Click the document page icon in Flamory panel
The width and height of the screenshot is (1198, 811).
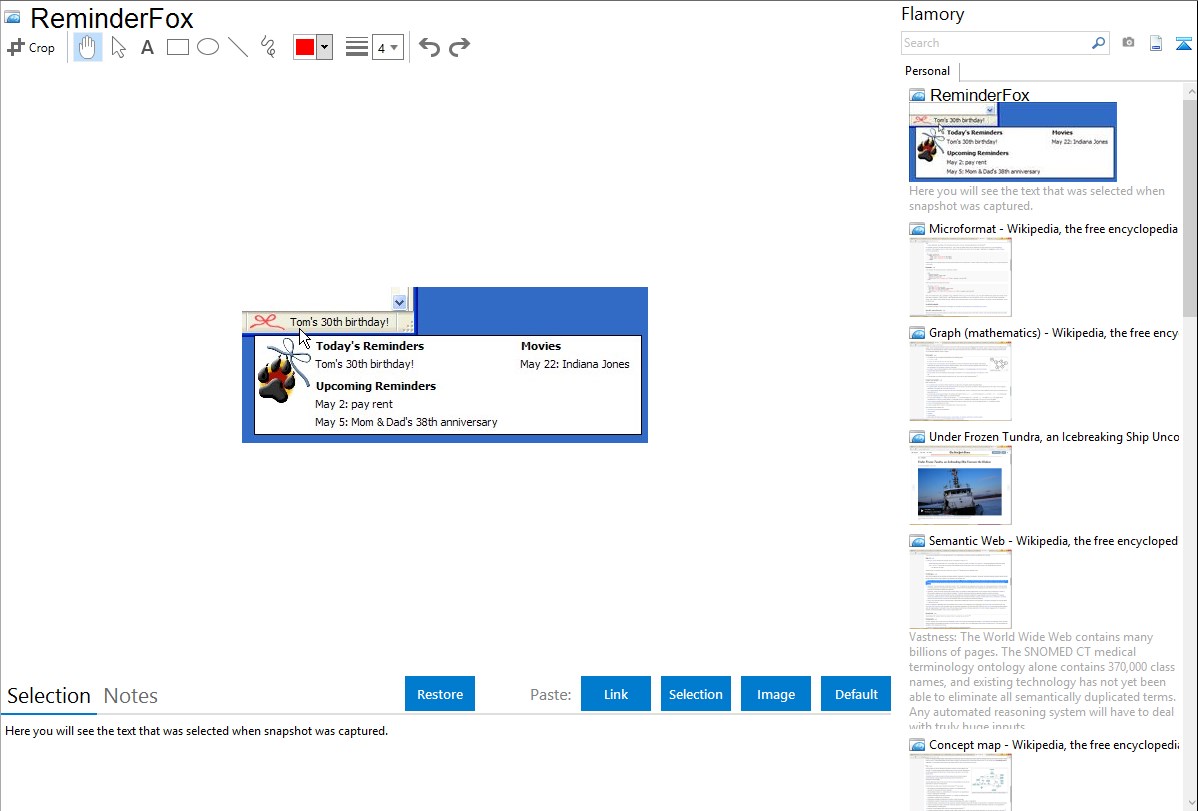tap(1156, 43)
